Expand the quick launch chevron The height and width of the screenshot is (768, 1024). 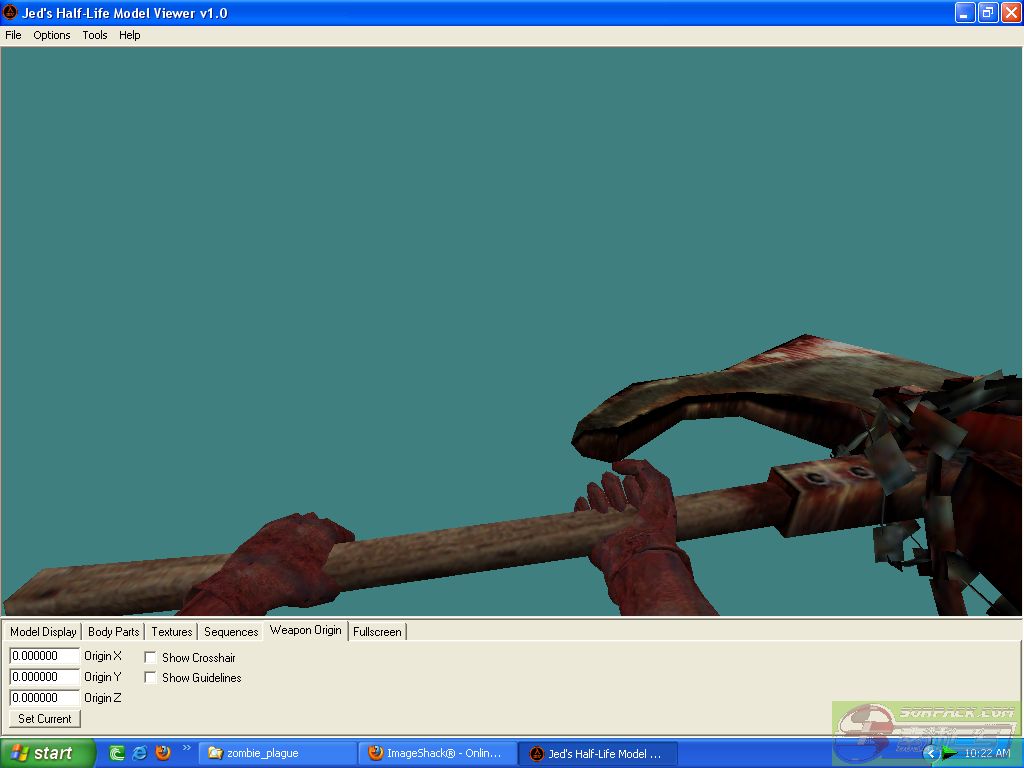[x=186, y=748]
